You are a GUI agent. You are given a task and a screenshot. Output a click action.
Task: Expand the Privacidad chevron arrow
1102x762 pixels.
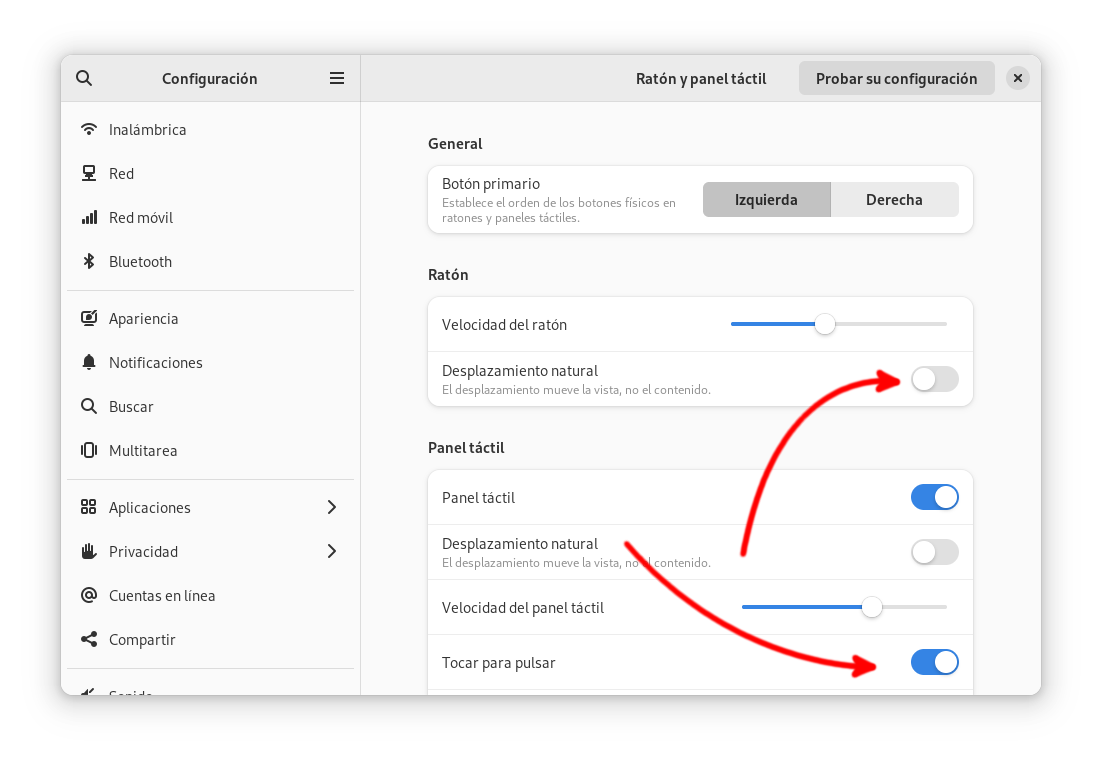[332, 552]
